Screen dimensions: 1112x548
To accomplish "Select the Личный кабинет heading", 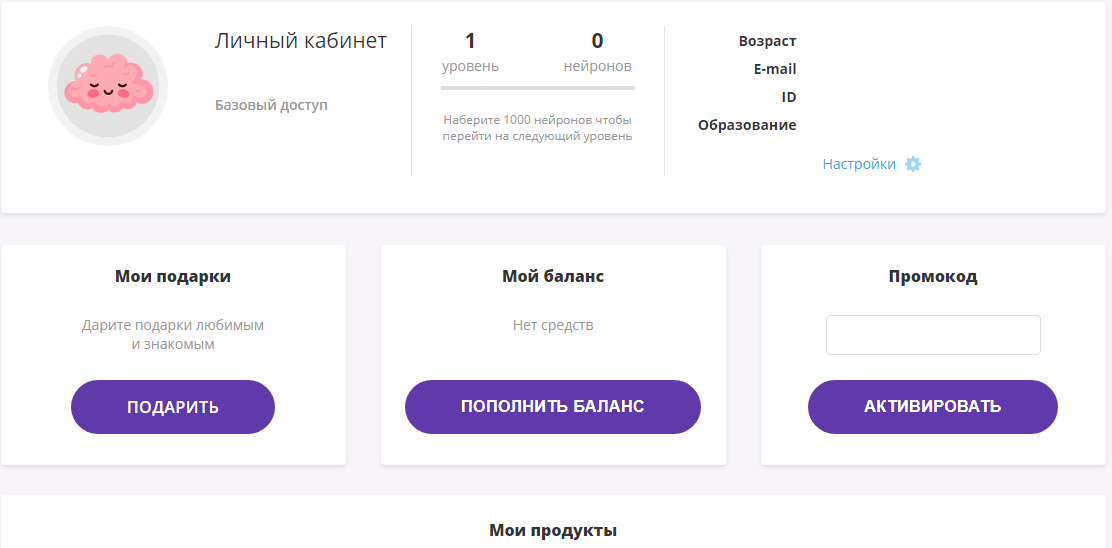I will tap(301, 41).
